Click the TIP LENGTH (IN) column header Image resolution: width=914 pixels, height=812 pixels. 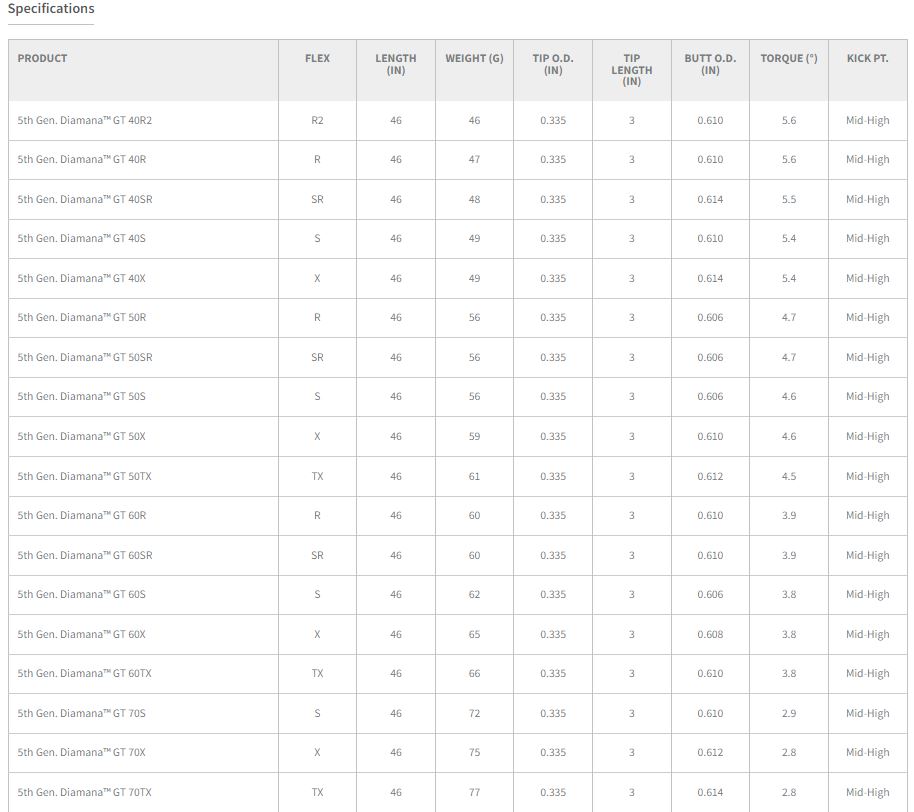click(631, 70)
